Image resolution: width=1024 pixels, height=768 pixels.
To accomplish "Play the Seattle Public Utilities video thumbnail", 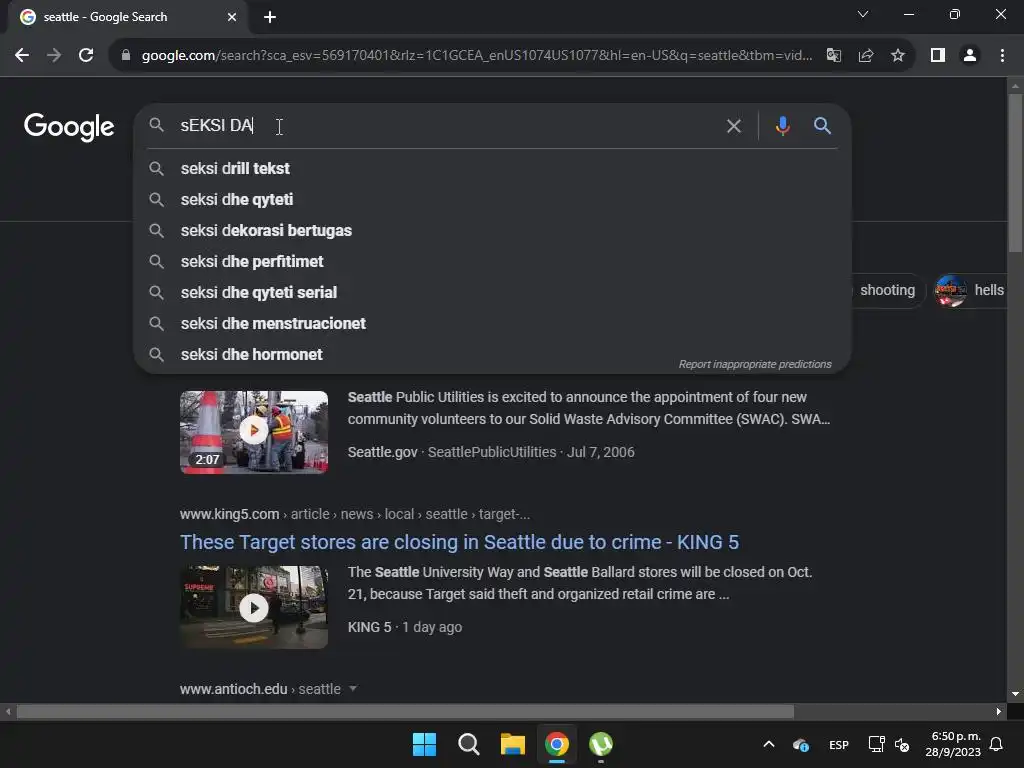I will pos(254,432).
